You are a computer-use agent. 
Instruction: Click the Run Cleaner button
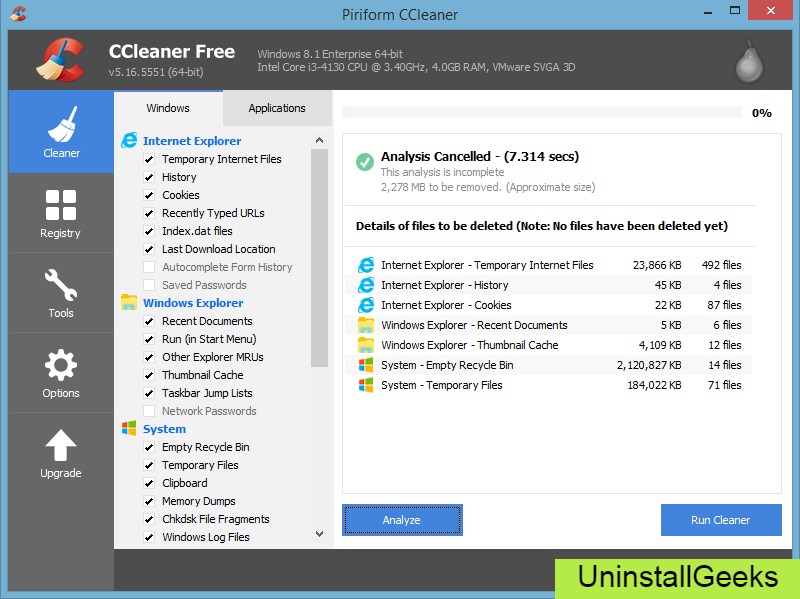pyautogui.click(x=721, y=520)
